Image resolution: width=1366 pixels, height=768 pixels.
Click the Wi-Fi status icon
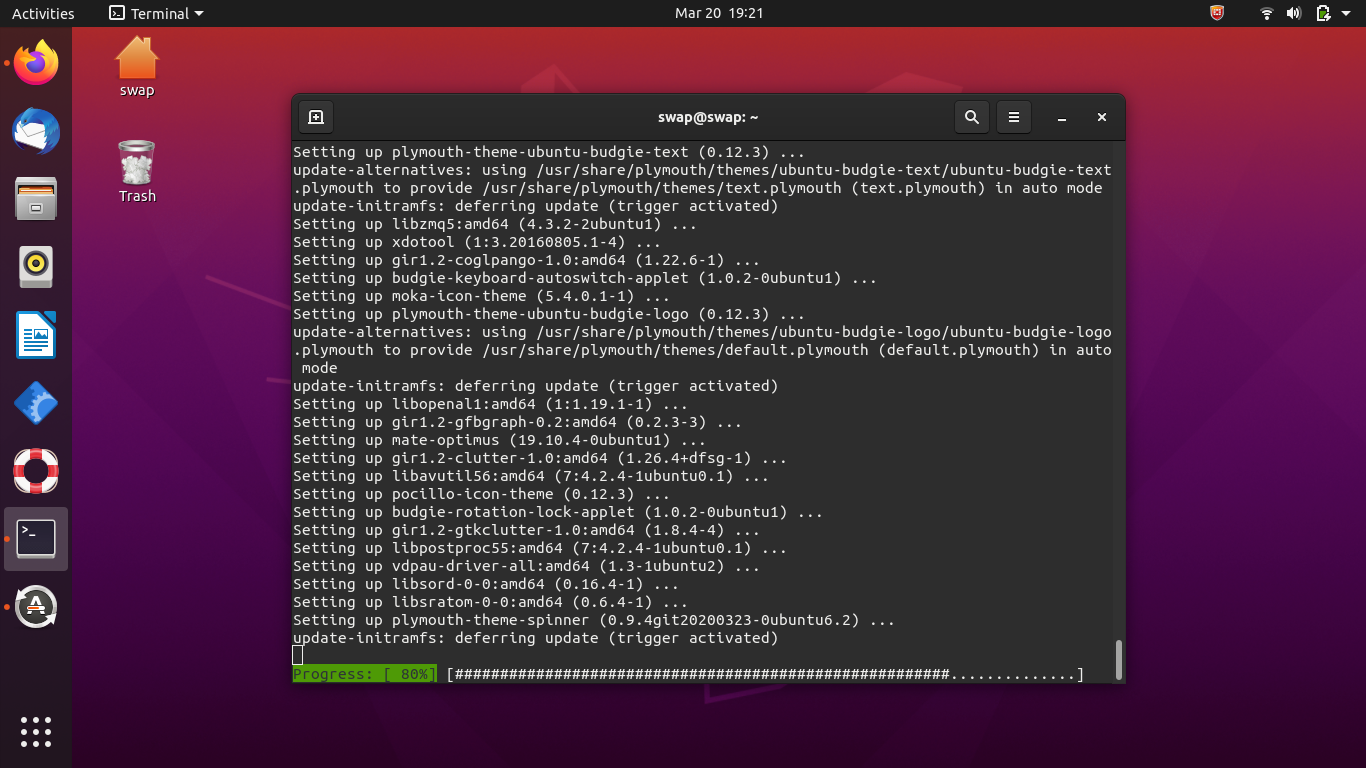click(1267, 13)
